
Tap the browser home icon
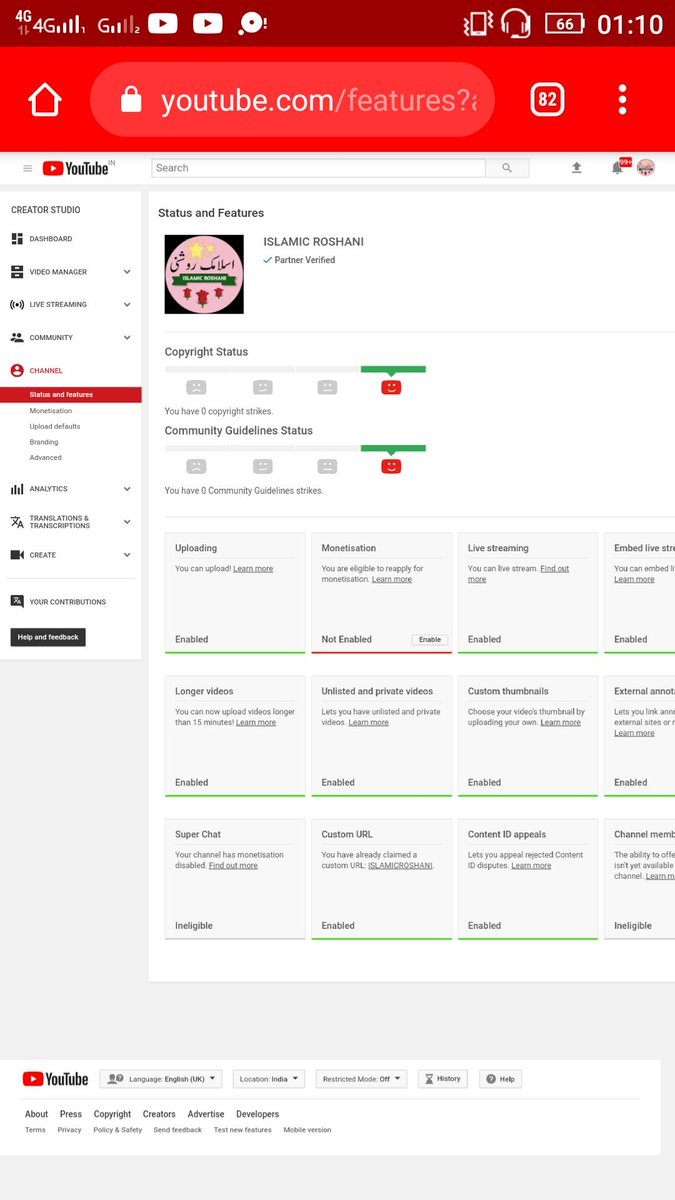(45, 100)
